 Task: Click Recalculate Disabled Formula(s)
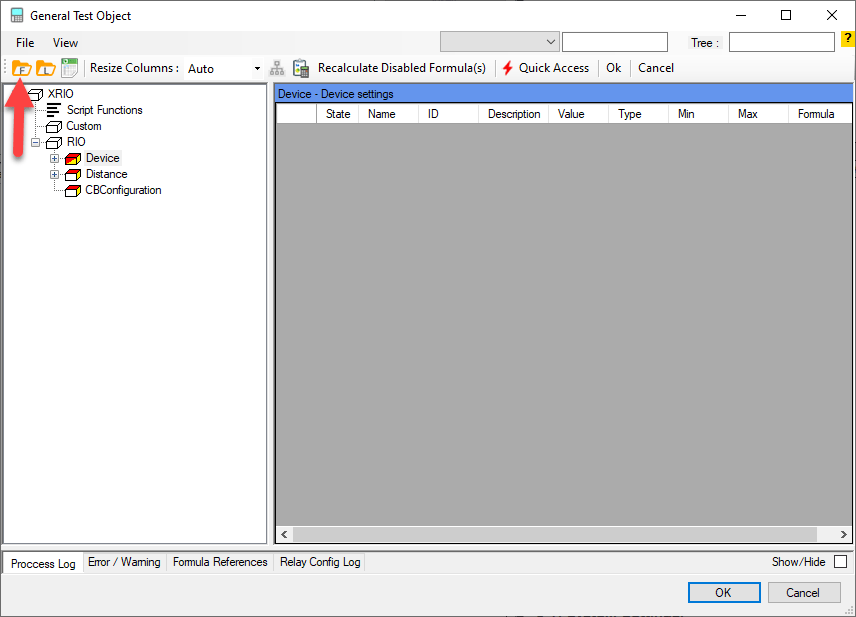(401, 68)
